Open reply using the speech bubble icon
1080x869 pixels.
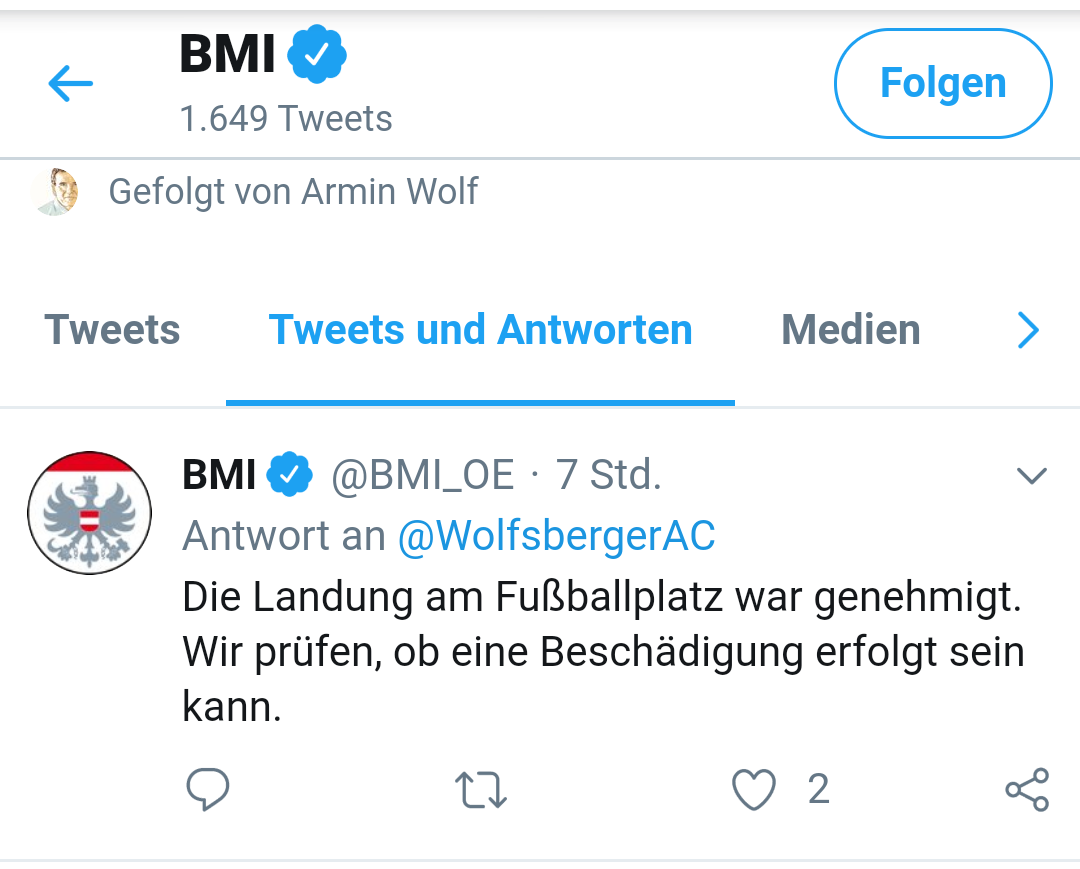pos(207,788)
